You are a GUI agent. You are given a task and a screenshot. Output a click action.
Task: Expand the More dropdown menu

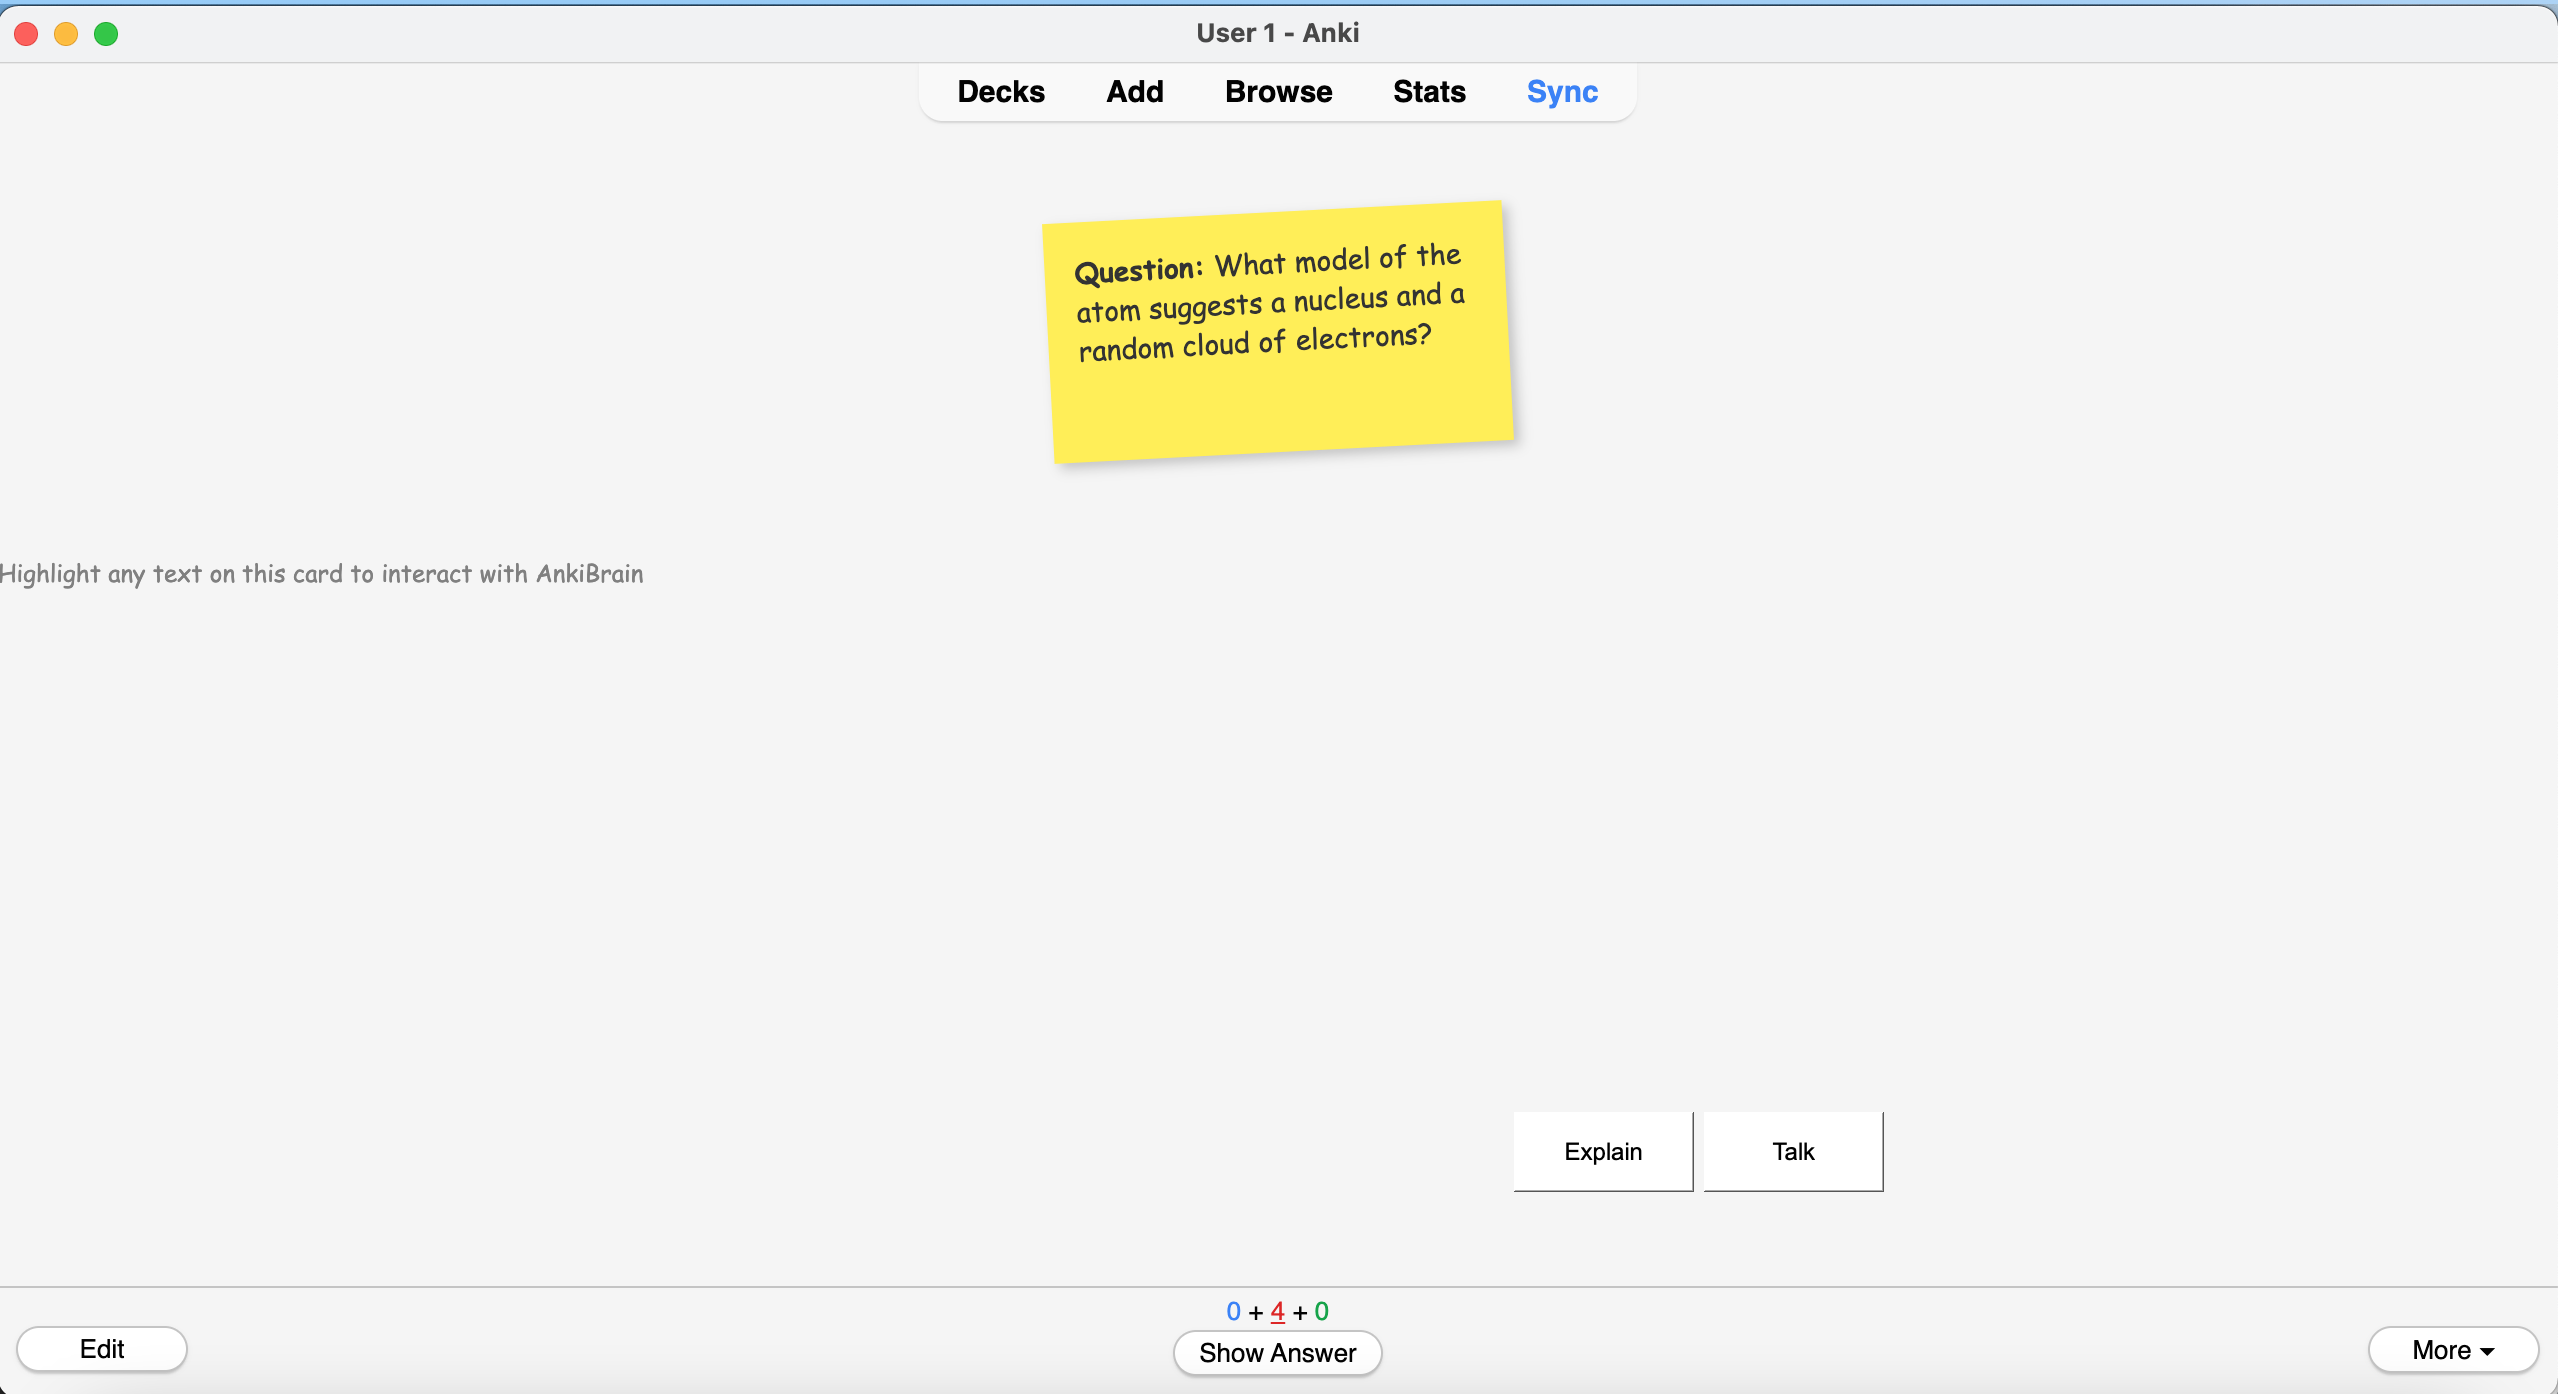point(2451,1350)
